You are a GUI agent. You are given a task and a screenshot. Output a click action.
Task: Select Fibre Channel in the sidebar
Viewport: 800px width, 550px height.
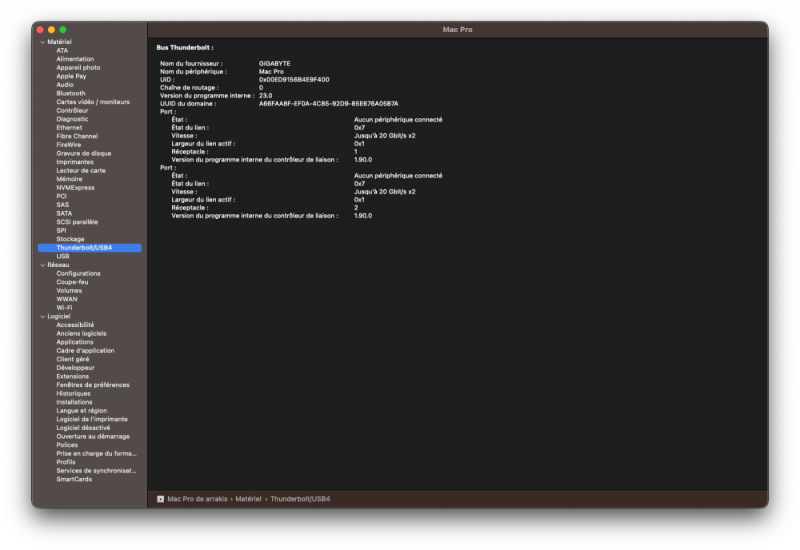tap(77, 136)
